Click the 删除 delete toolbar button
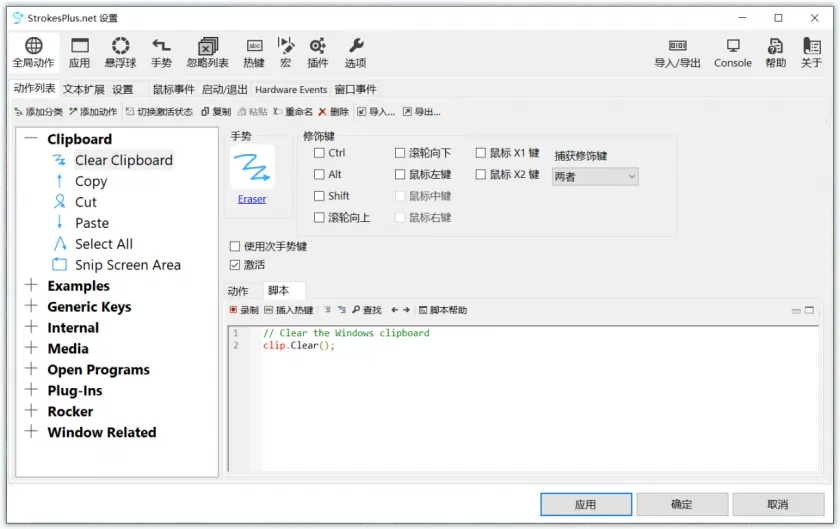Image resolution: width=840 pixels, height=529 pixels. [333, 111]
